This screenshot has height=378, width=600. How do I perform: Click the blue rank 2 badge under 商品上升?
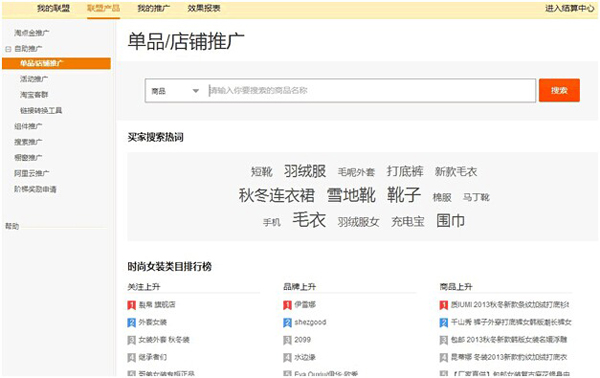coord(443,323)
